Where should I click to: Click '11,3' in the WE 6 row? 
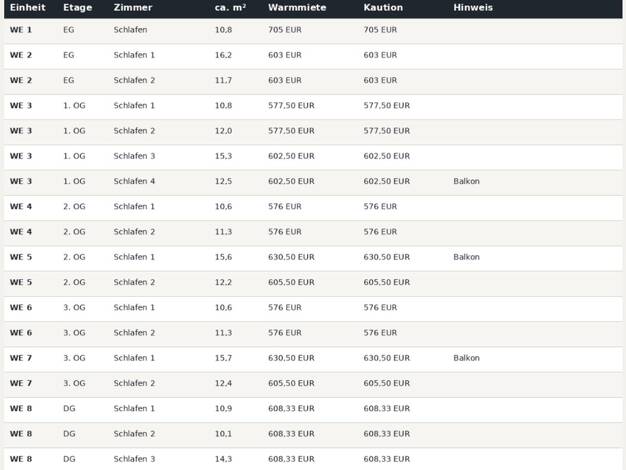click(223, 333)
